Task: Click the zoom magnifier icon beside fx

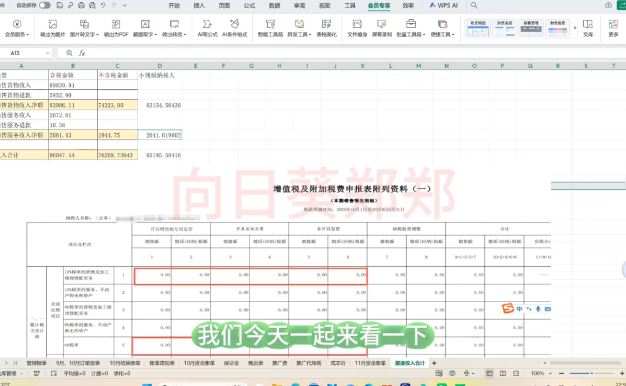Action: 69,53
